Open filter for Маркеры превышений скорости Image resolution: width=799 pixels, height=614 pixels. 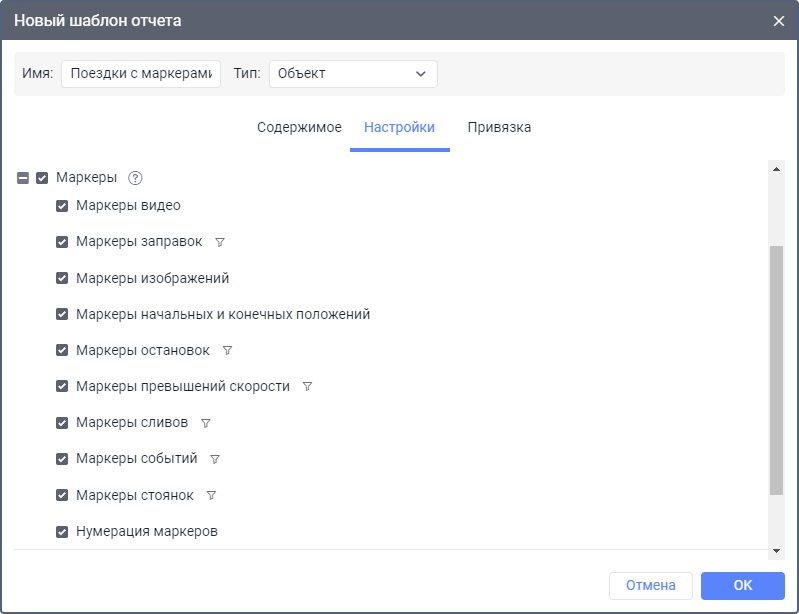coord(307,387)
